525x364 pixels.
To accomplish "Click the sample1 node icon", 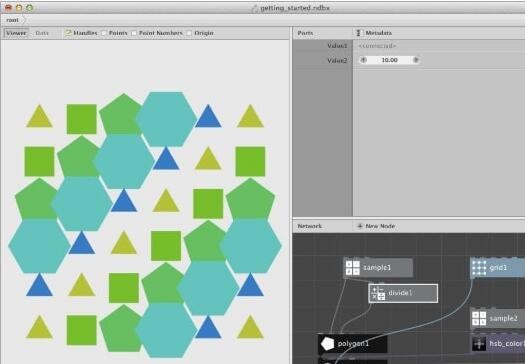I will 353,268.
